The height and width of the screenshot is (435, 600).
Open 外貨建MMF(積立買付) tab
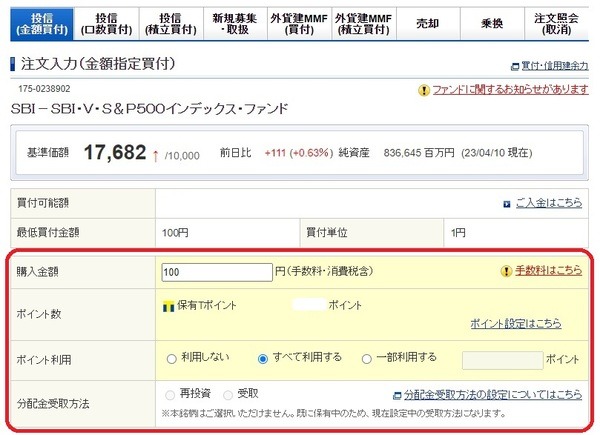point(364,24)
